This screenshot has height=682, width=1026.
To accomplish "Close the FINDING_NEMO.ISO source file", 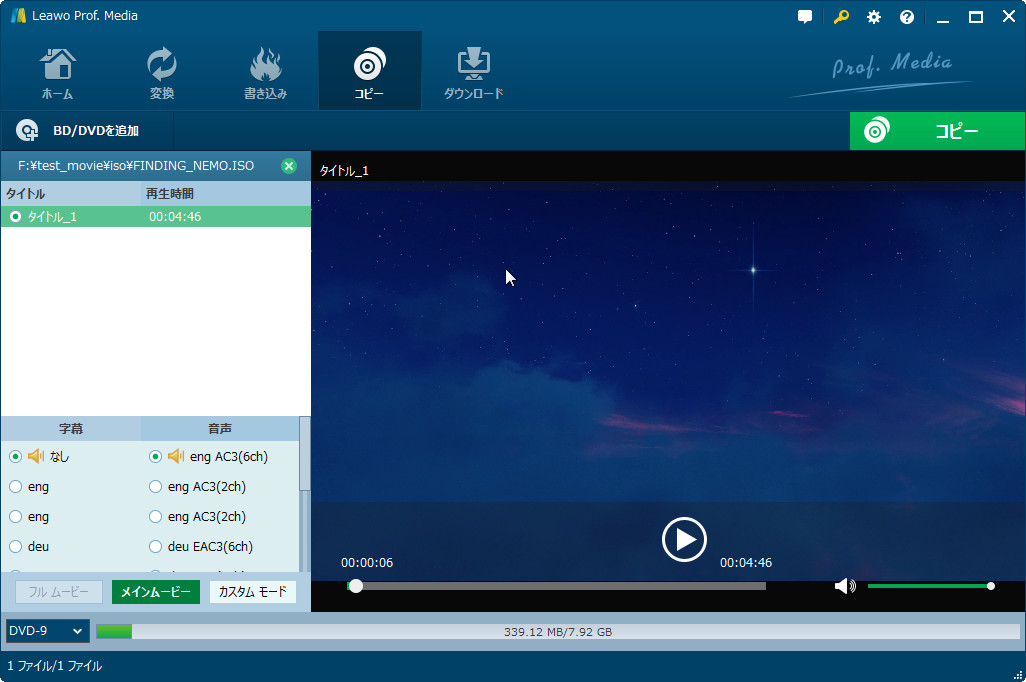I will [x=289, y=166].
